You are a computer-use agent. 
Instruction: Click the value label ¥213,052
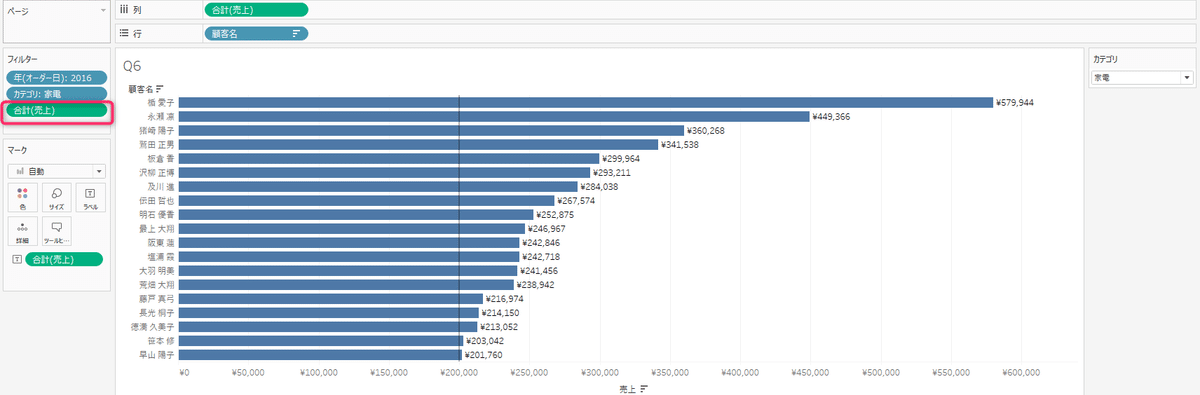coord(499,326)
